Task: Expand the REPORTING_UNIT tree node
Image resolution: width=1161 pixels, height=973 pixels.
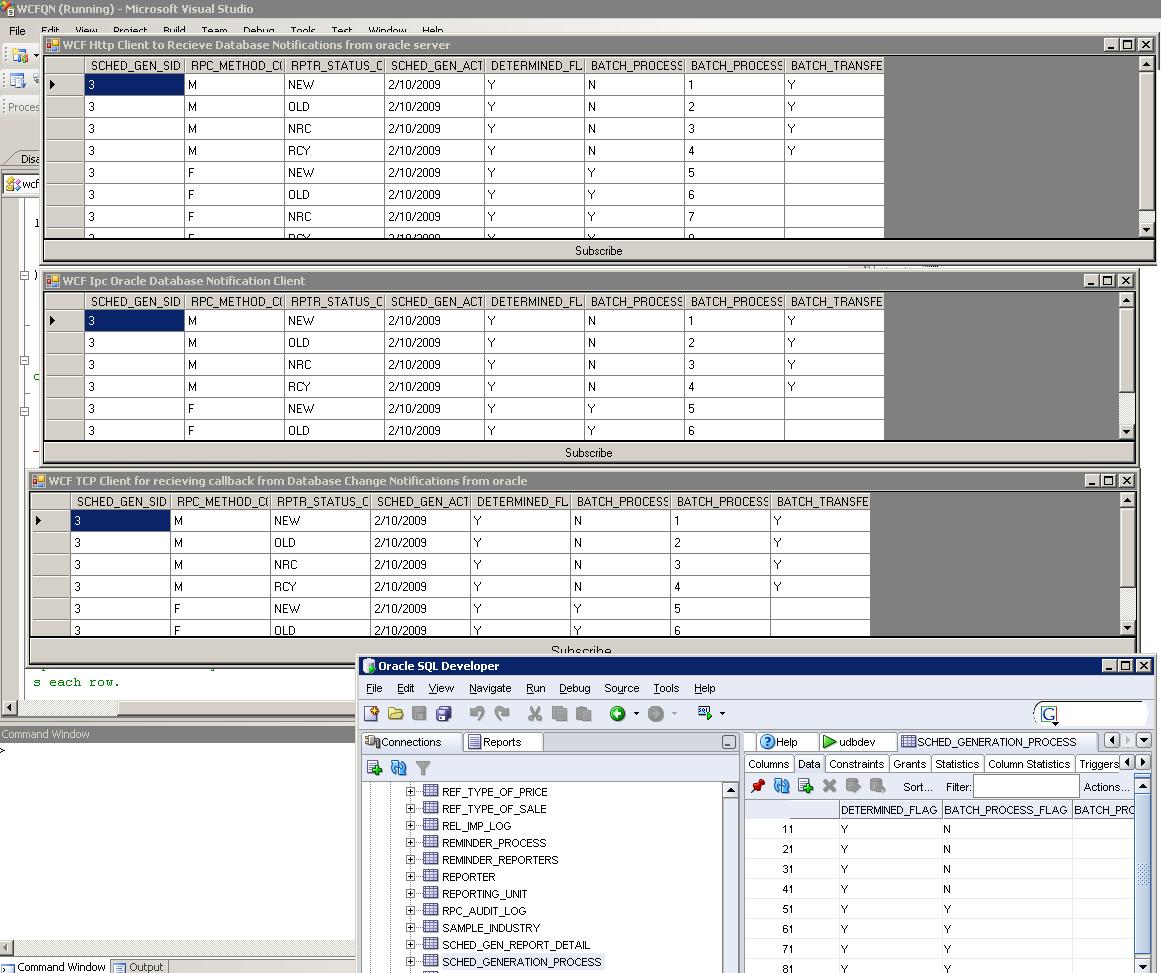Action: pos(410,894)
